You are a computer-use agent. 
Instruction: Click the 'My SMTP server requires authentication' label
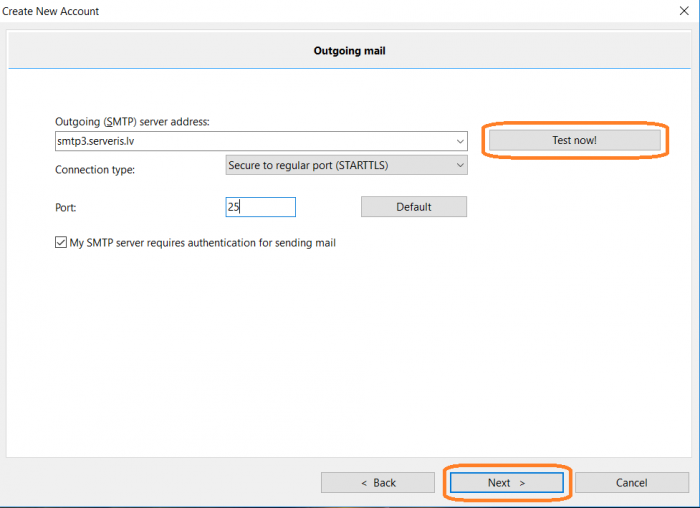click(203, 243)
